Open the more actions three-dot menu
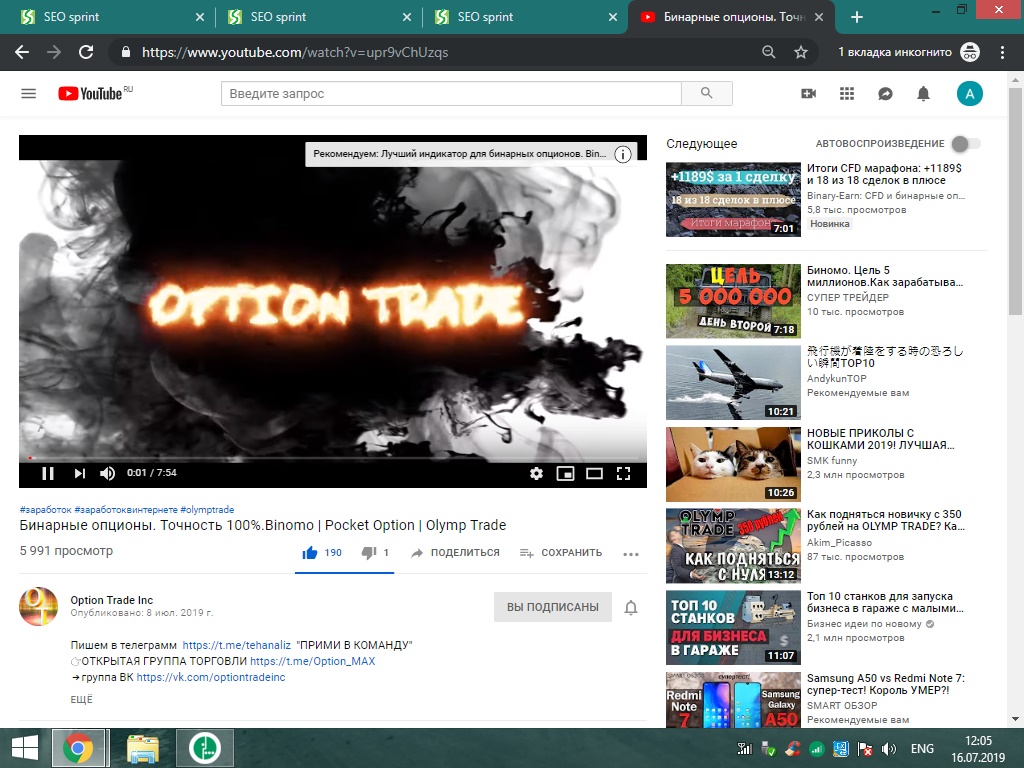Screen dimensions: 1024x768 [631, 554]
